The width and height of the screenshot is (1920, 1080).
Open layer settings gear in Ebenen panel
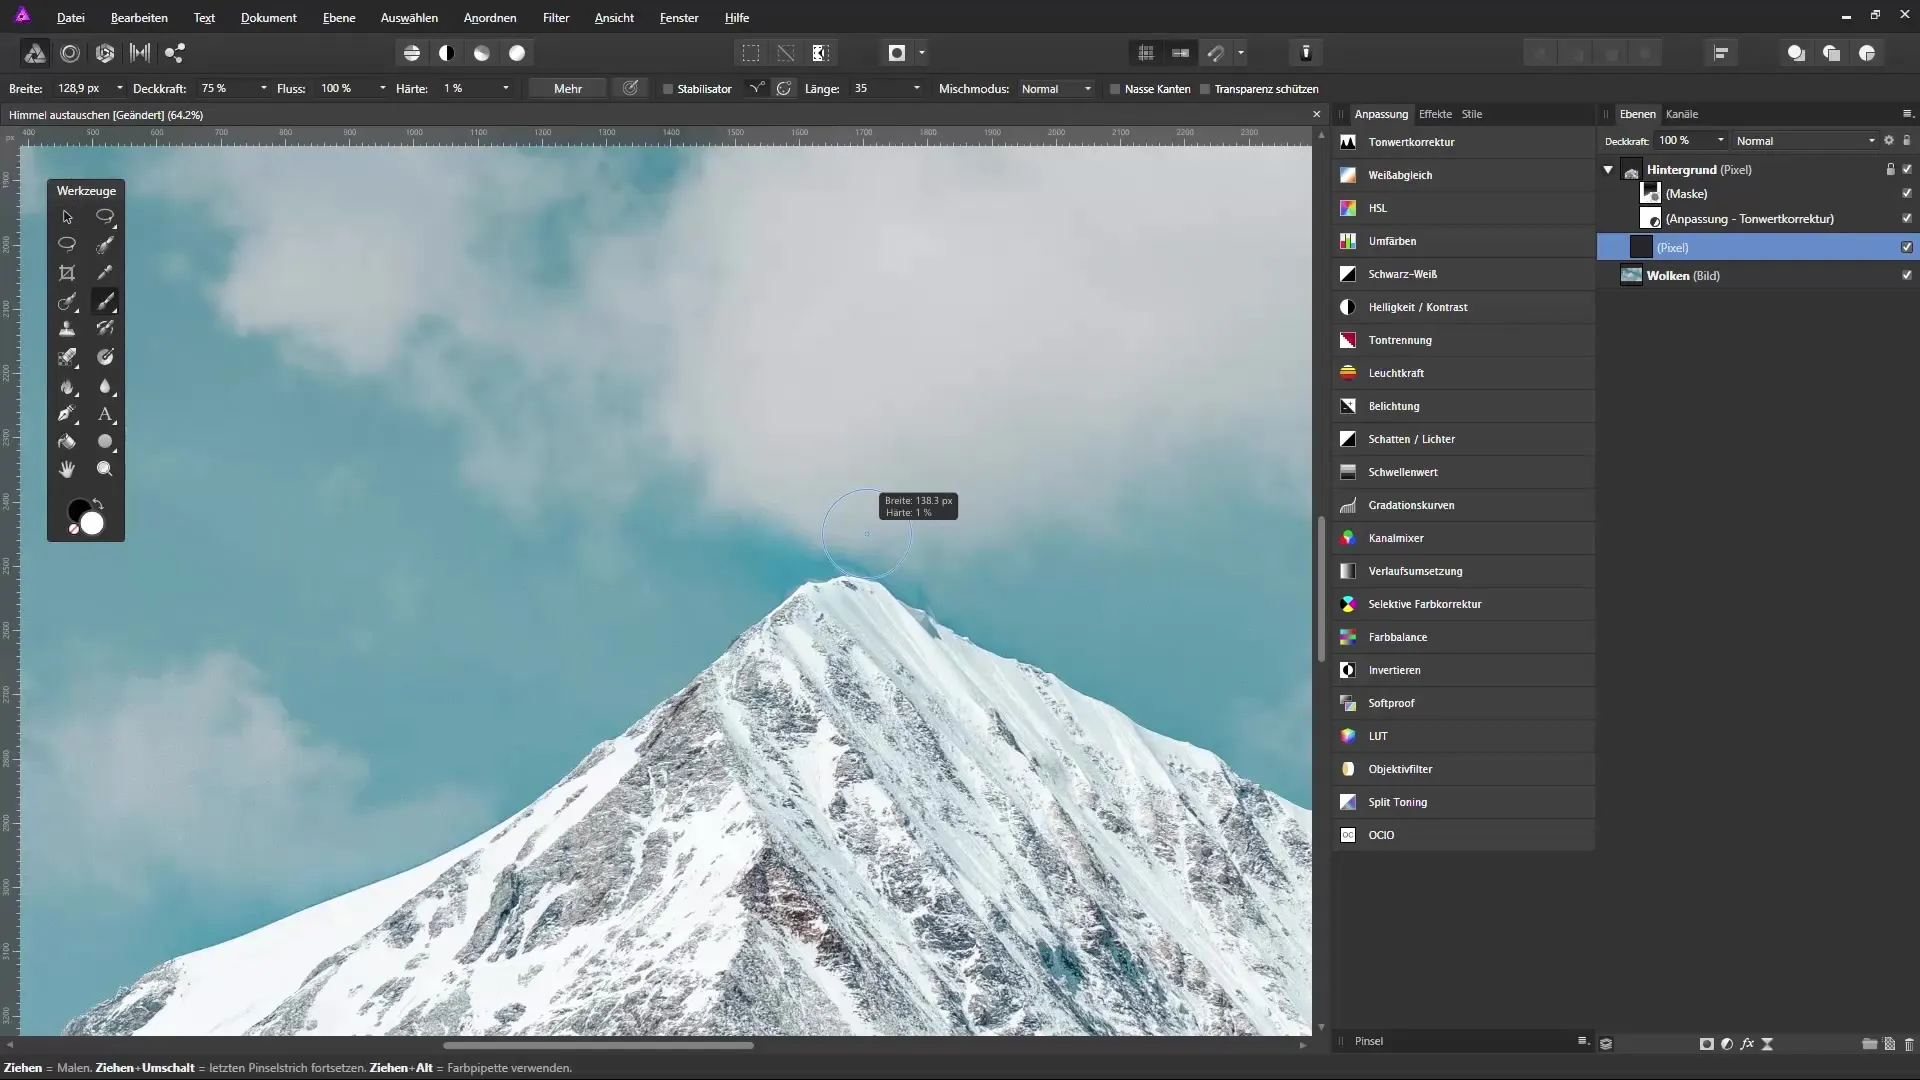1889,141
